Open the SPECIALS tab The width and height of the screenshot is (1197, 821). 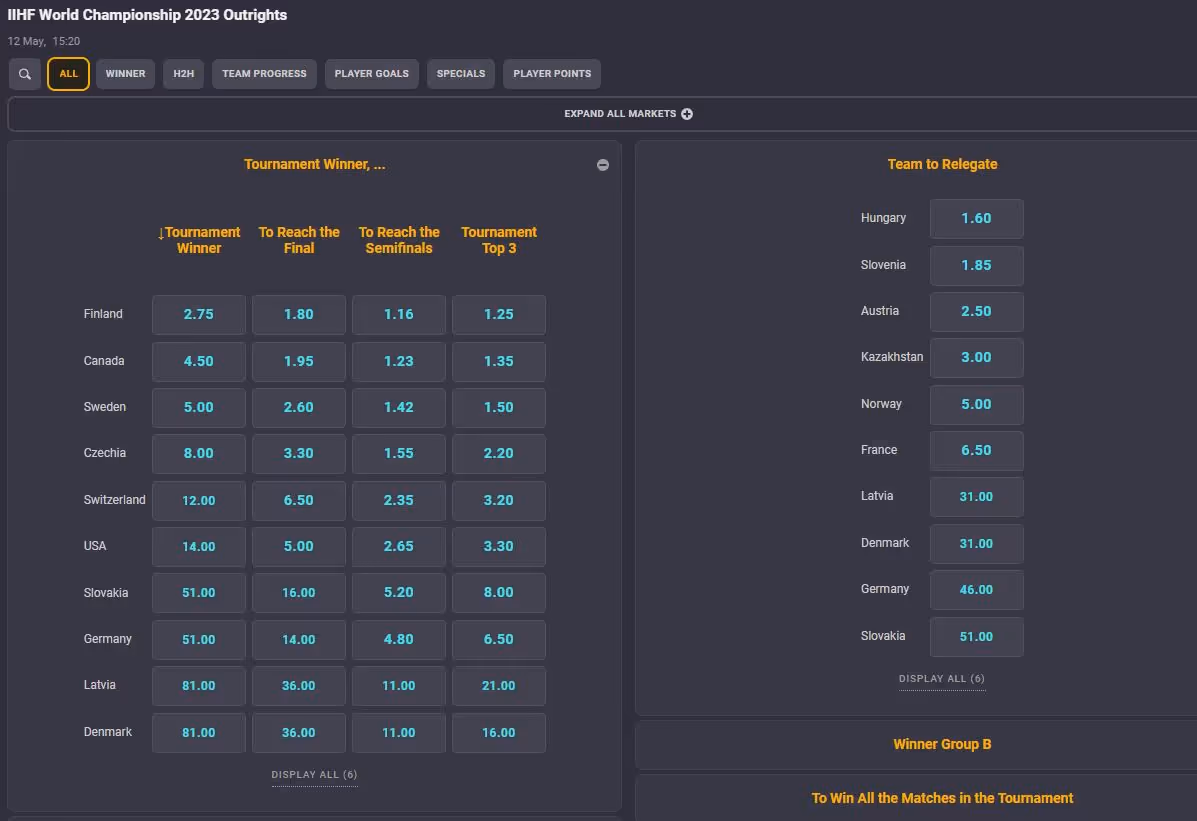[x=460, y=74]
